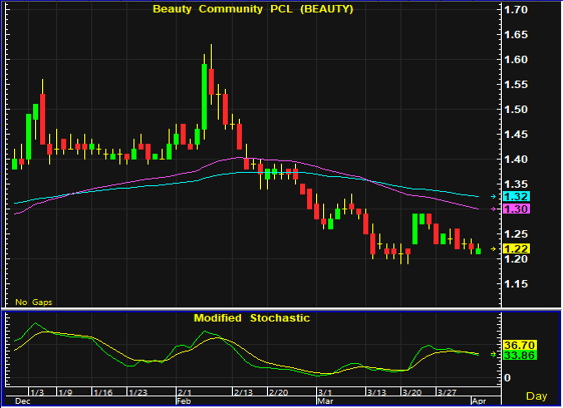Click the 3/13 date marker
The width and height of the screenshot is (563, 408).
pos(377,393)
